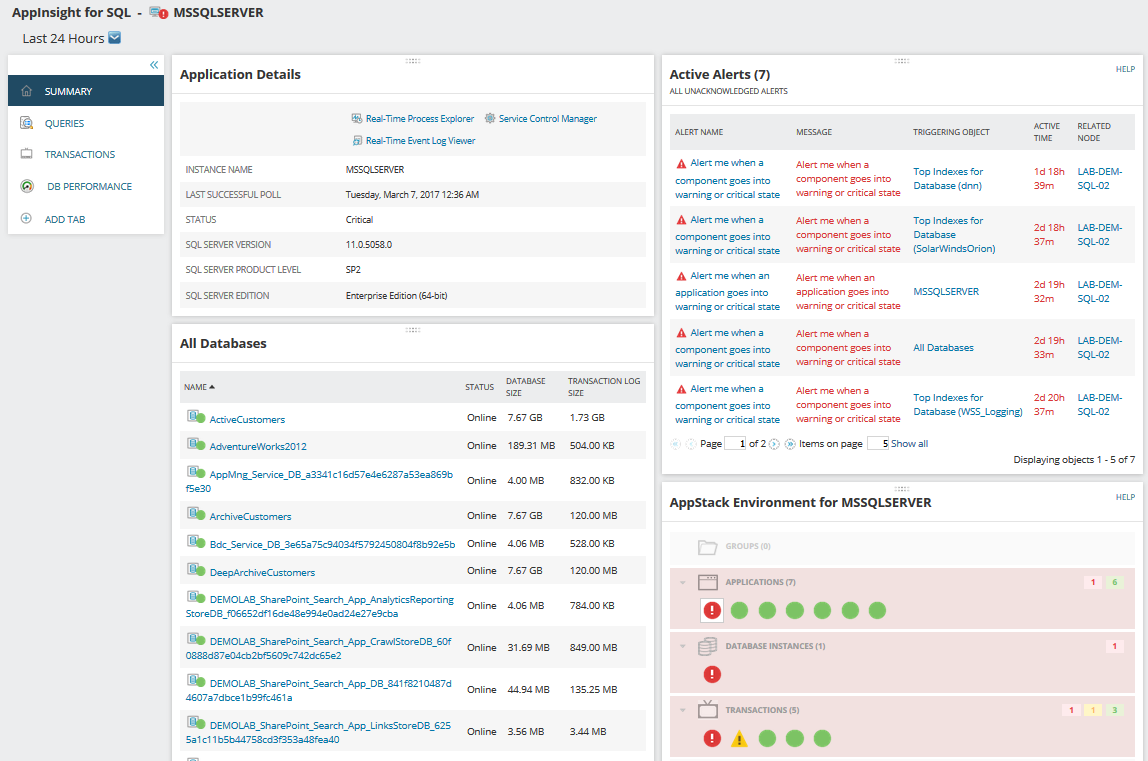Click the red count badge in Applications

pos(1093,582)
